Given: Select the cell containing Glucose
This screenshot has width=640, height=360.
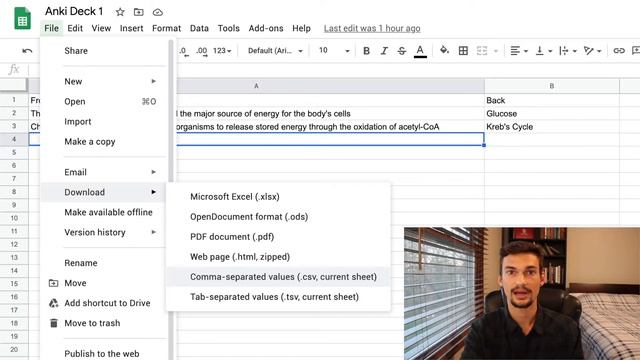Looking at the screenshot, I should click(x=552, y=113).
